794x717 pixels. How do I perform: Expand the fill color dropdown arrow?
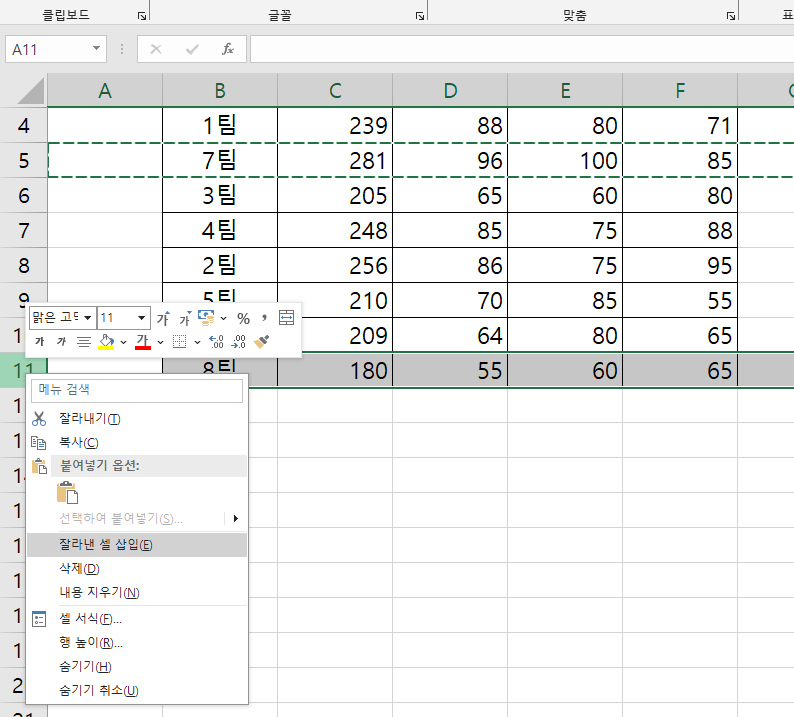click(123, 343)
